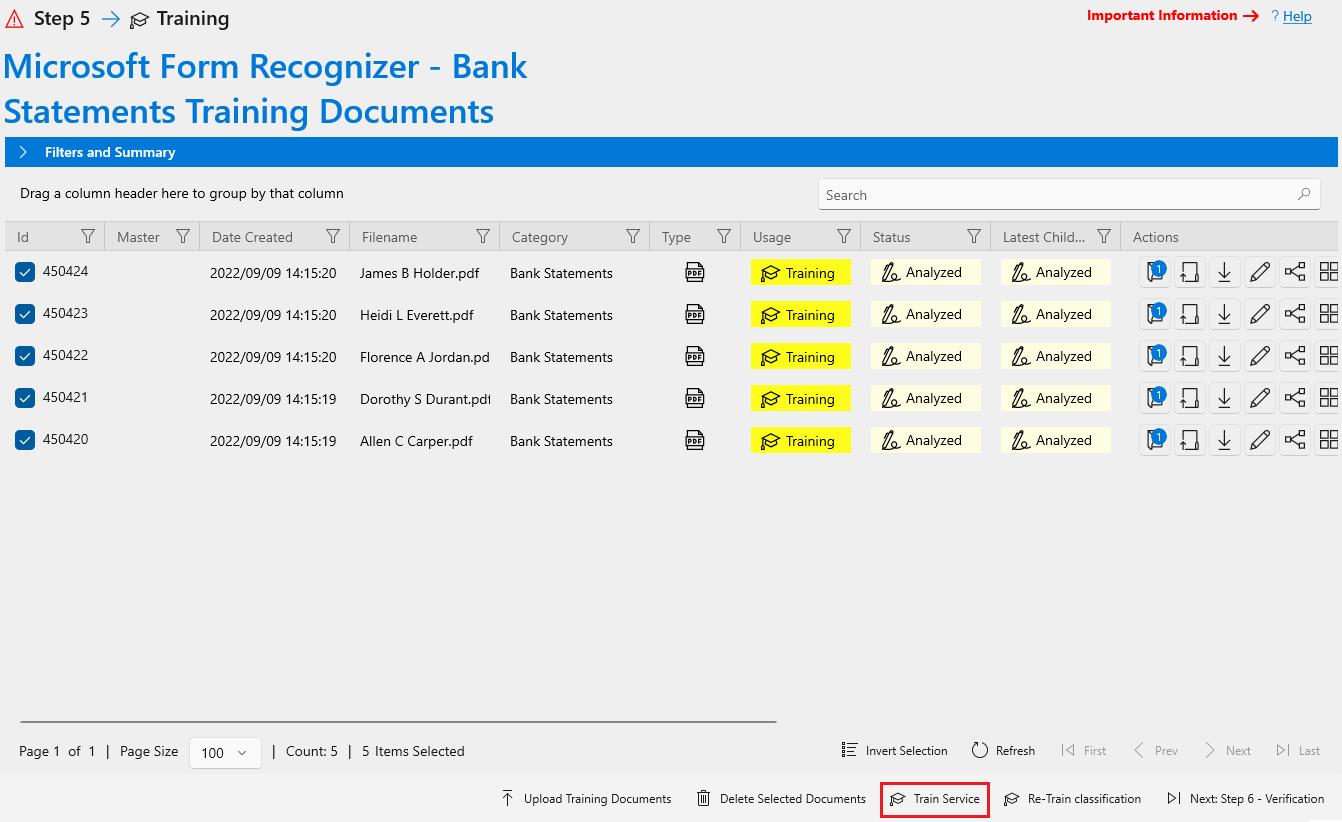Screen dimensions: 1342x822
Task: Click Upload Training Documents button
Action: click(x=586, y=799)
